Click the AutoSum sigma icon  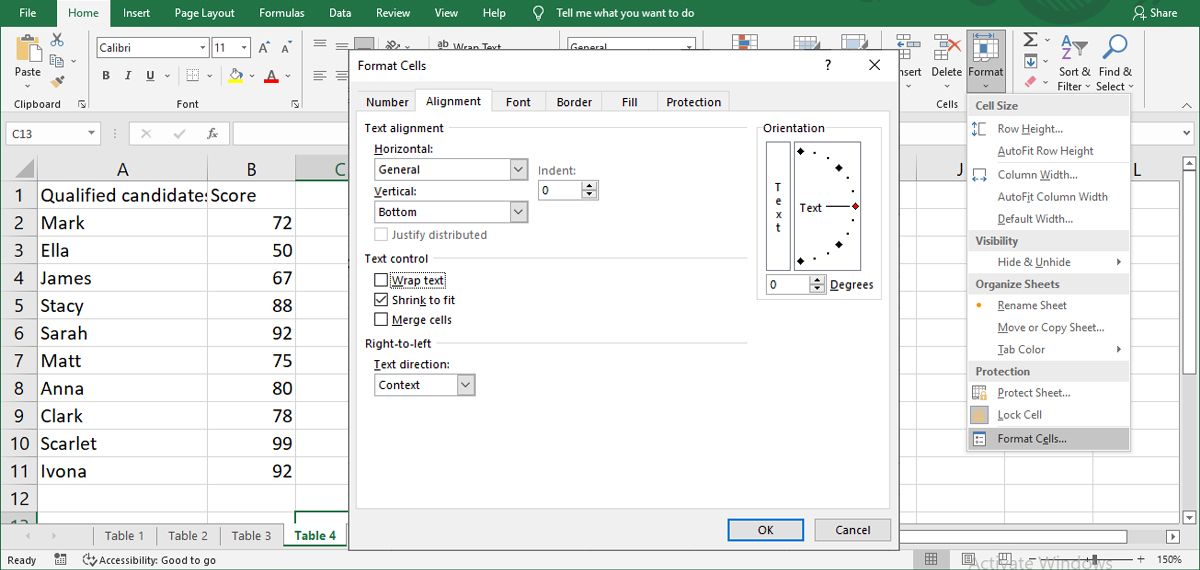pos(1030,40)
